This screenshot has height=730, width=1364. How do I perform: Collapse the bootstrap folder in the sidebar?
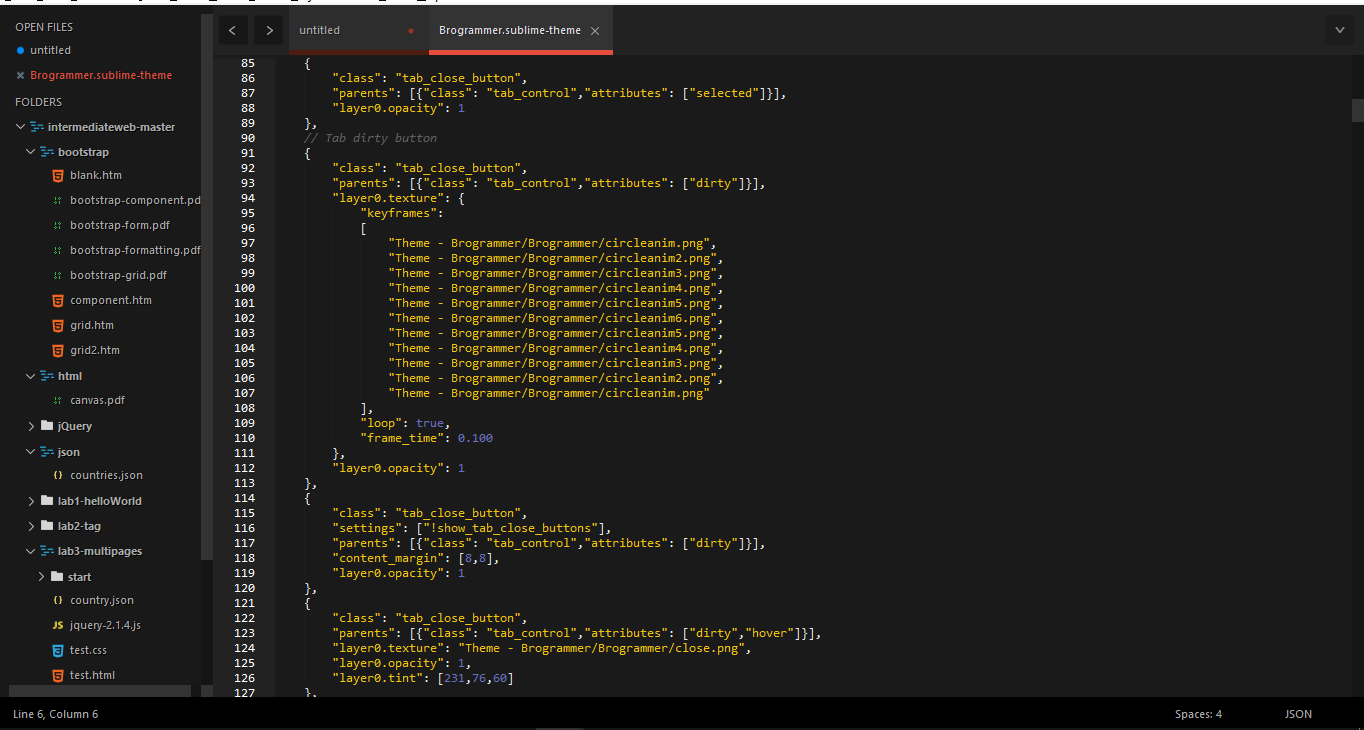(29, 151)
